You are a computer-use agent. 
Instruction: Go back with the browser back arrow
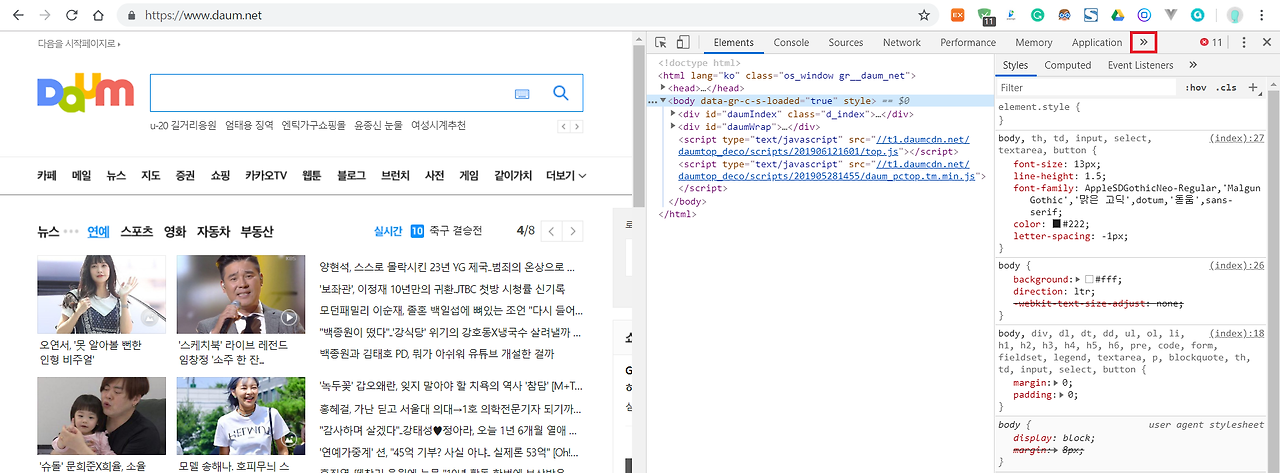coord(16,15)
